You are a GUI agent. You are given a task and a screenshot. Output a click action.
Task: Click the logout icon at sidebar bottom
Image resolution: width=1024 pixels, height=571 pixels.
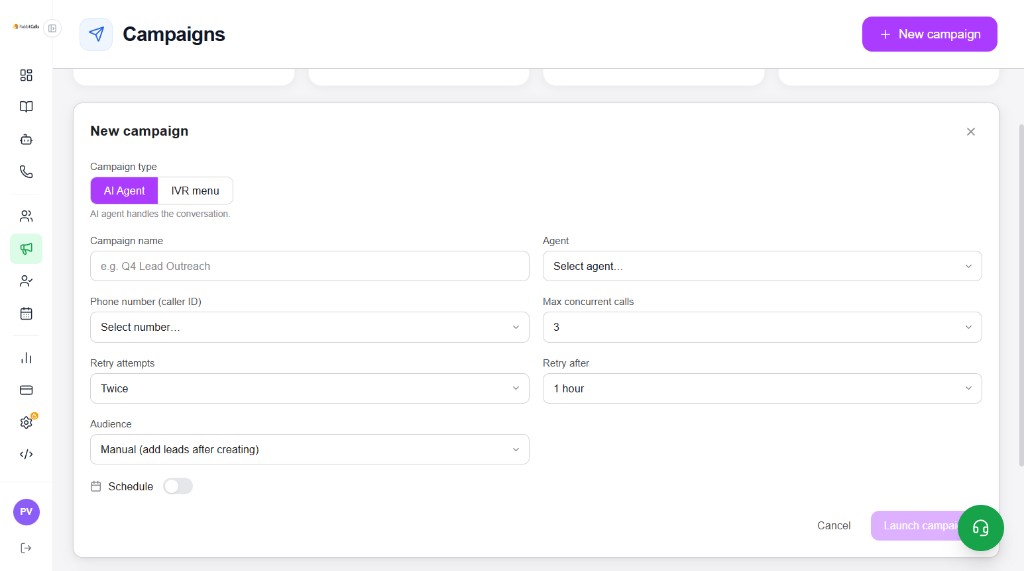26,548
